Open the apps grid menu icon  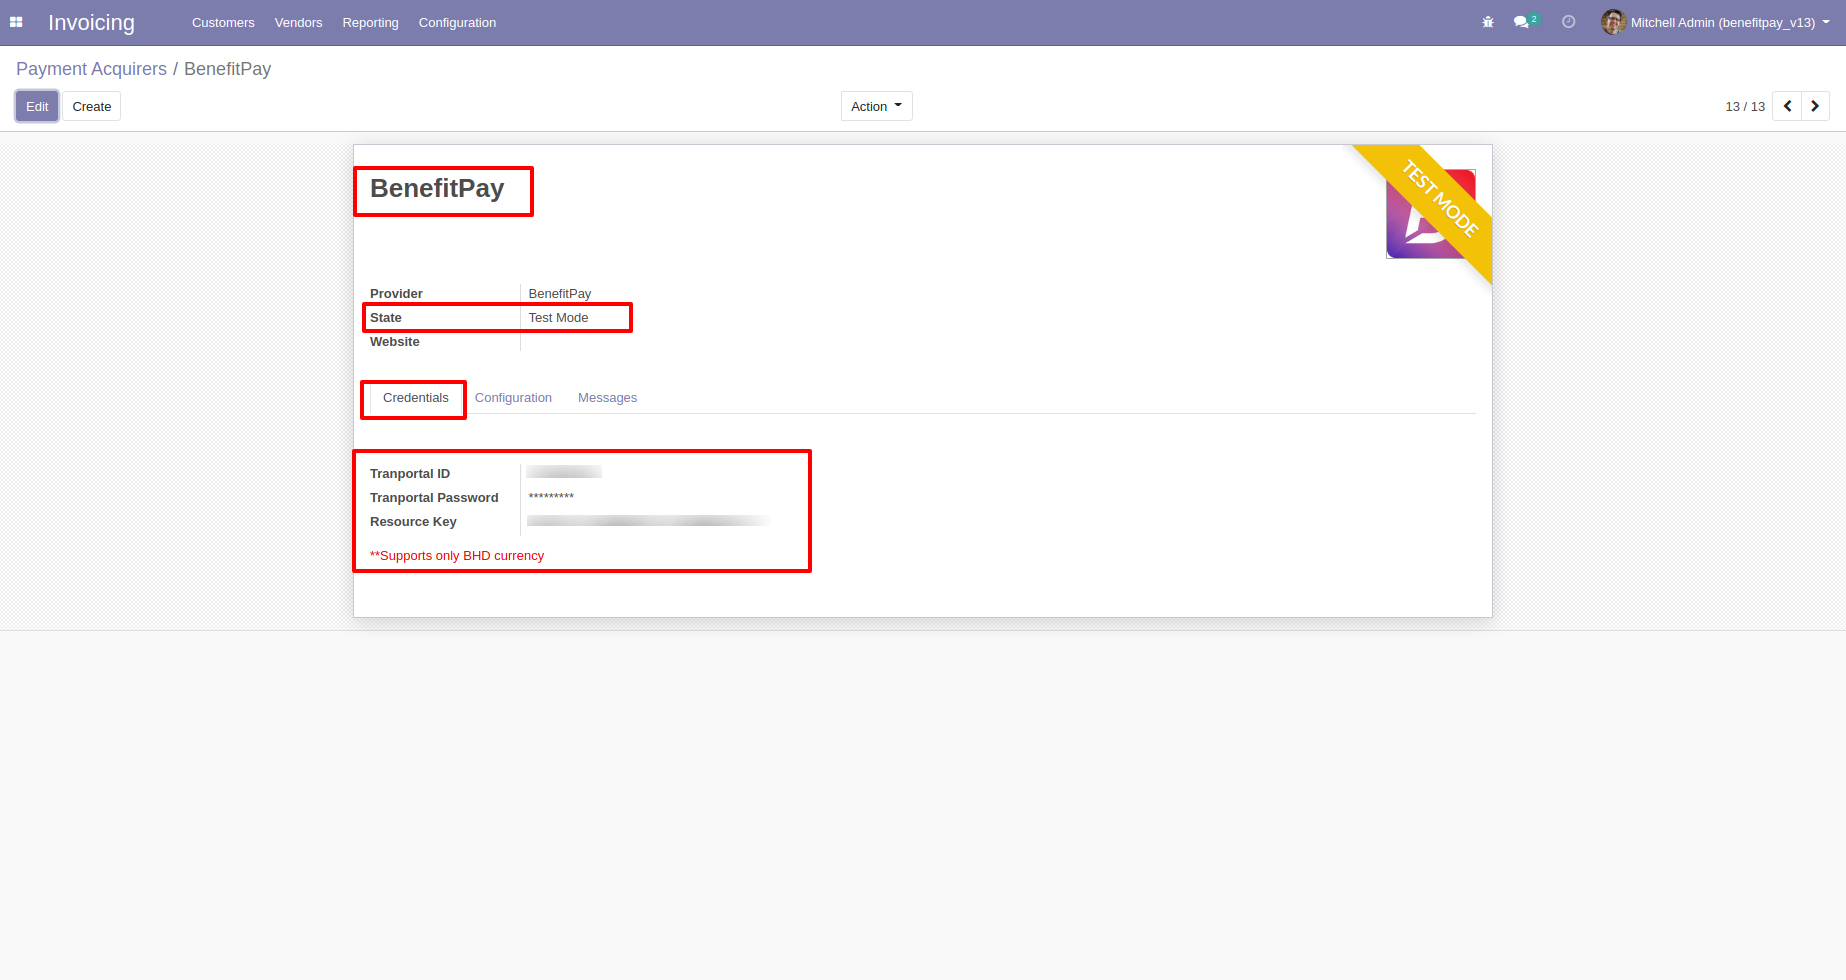point(16,22)
